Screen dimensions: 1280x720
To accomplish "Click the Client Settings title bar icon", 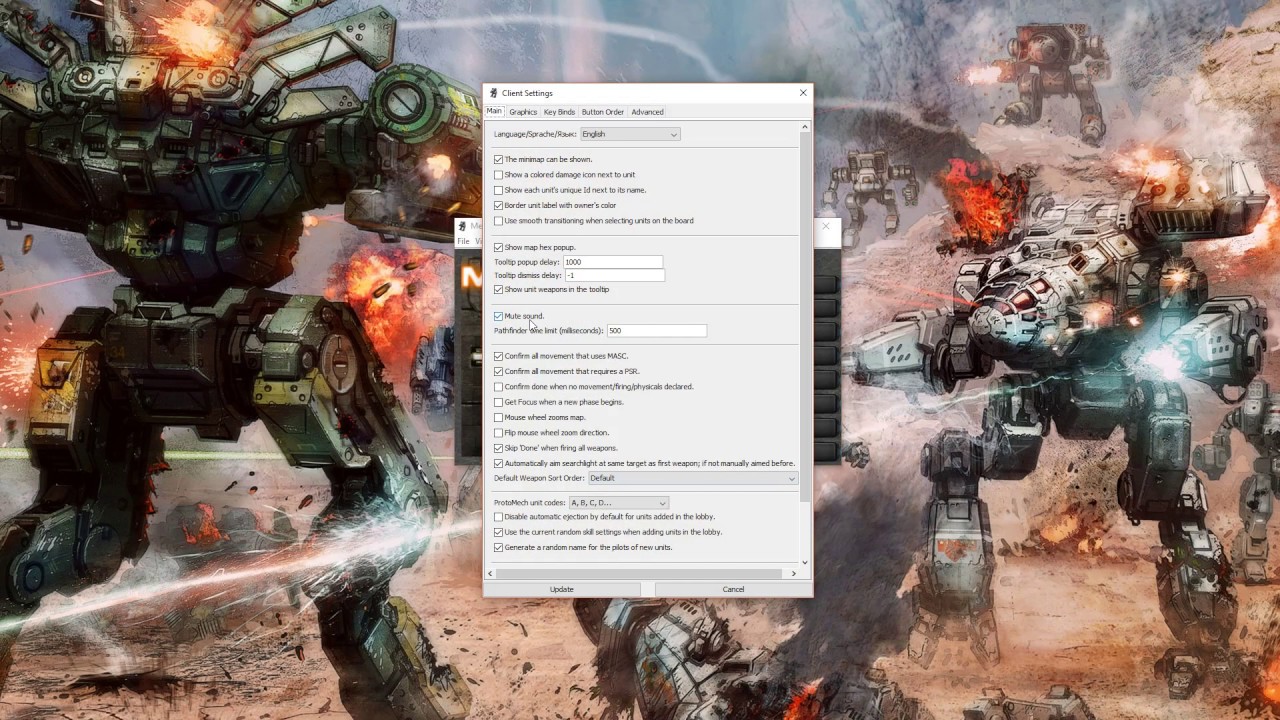I will [x=494, y=93].
